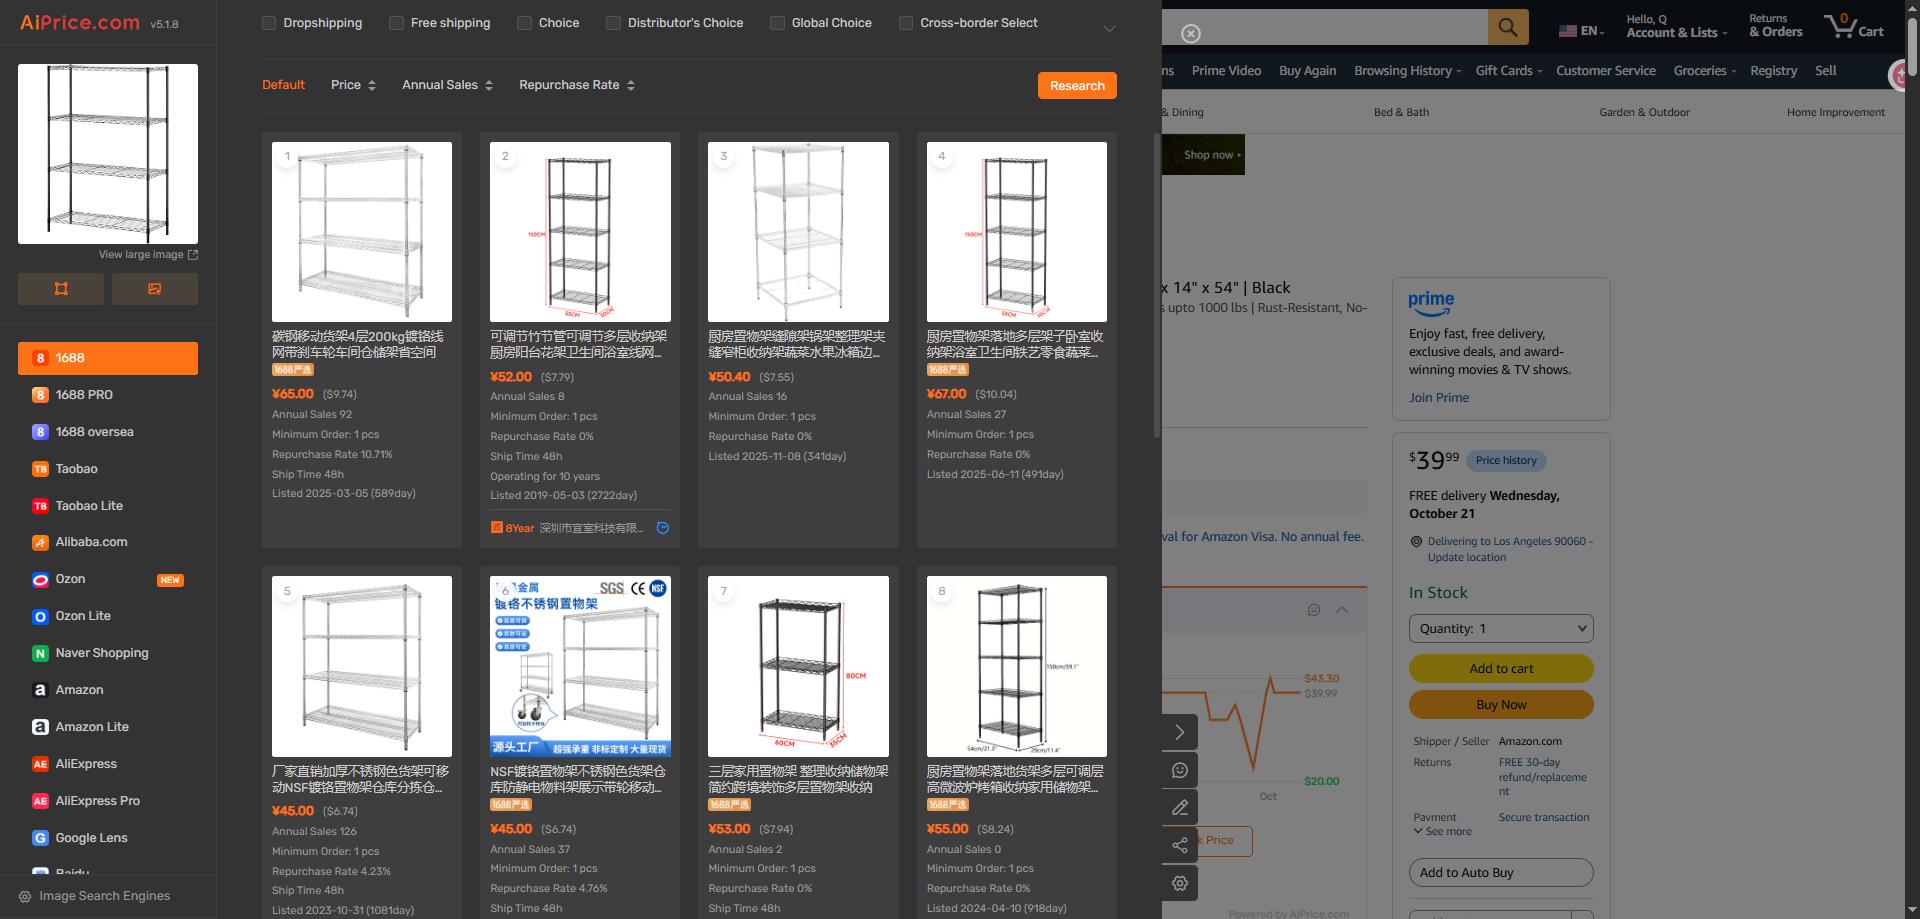Viewport: 1920px width, 919px height.
Task: Toggle Distributor's Choice checkbox
Action: click(x=613, y=23)
